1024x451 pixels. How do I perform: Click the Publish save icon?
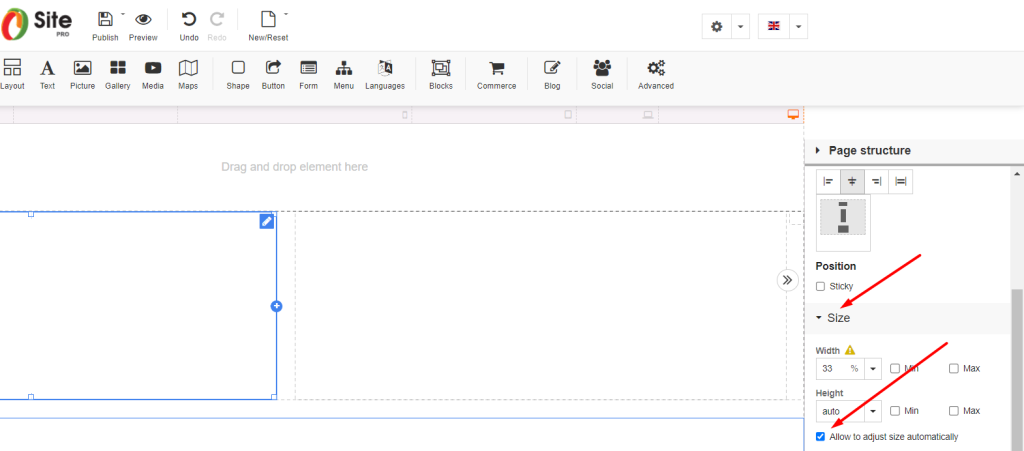[x=105, y=19]
